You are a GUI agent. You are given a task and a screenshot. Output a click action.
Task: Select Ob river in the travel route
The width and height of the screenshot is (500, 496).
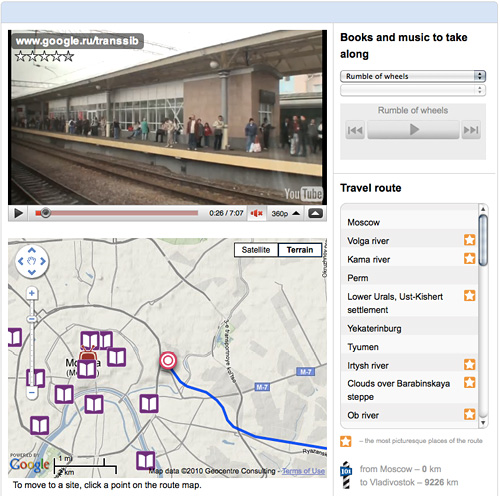coord(409,415)
